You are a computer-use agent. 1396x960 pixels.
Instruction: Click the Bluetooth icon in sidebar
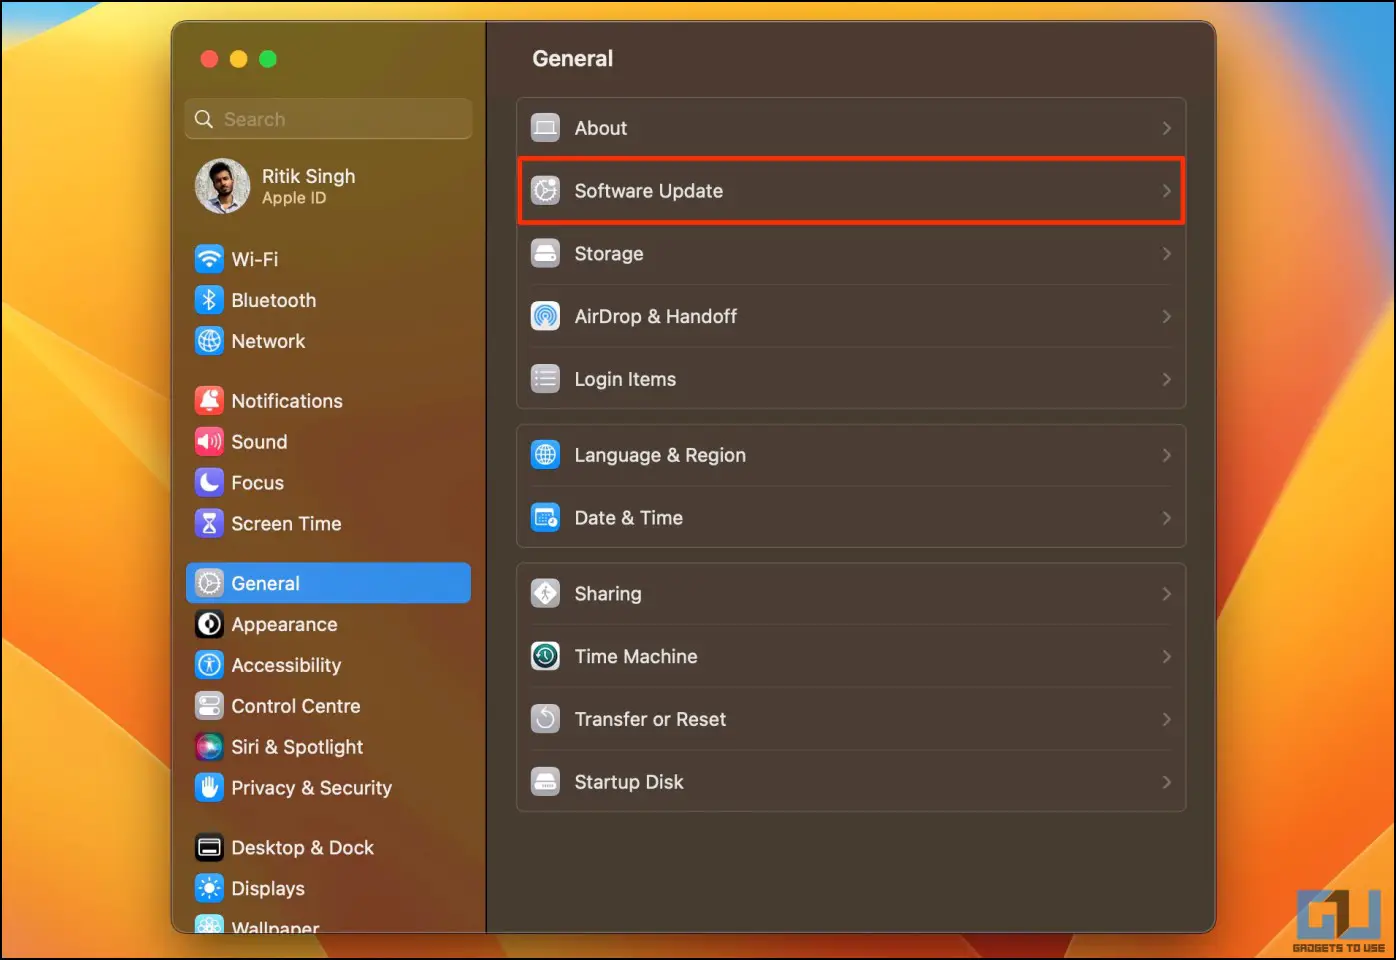point(209,300)
